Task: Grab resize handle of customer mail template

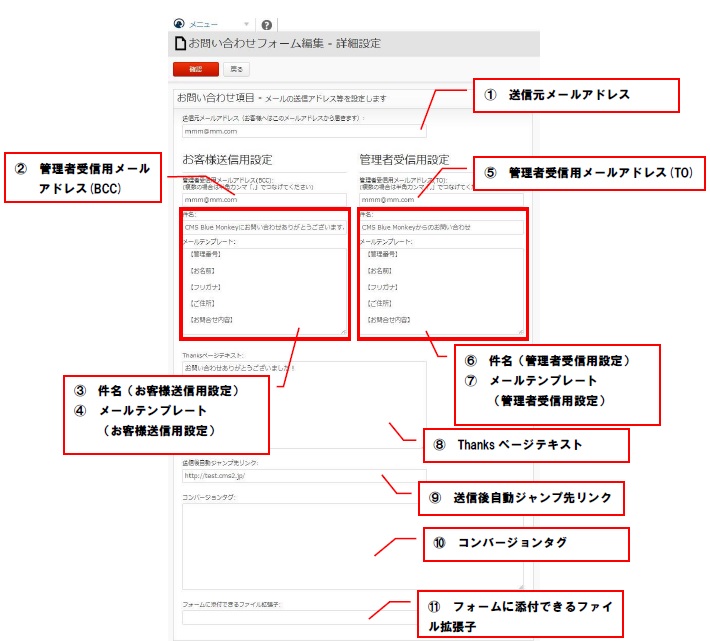Action: (x=344, y=332)
